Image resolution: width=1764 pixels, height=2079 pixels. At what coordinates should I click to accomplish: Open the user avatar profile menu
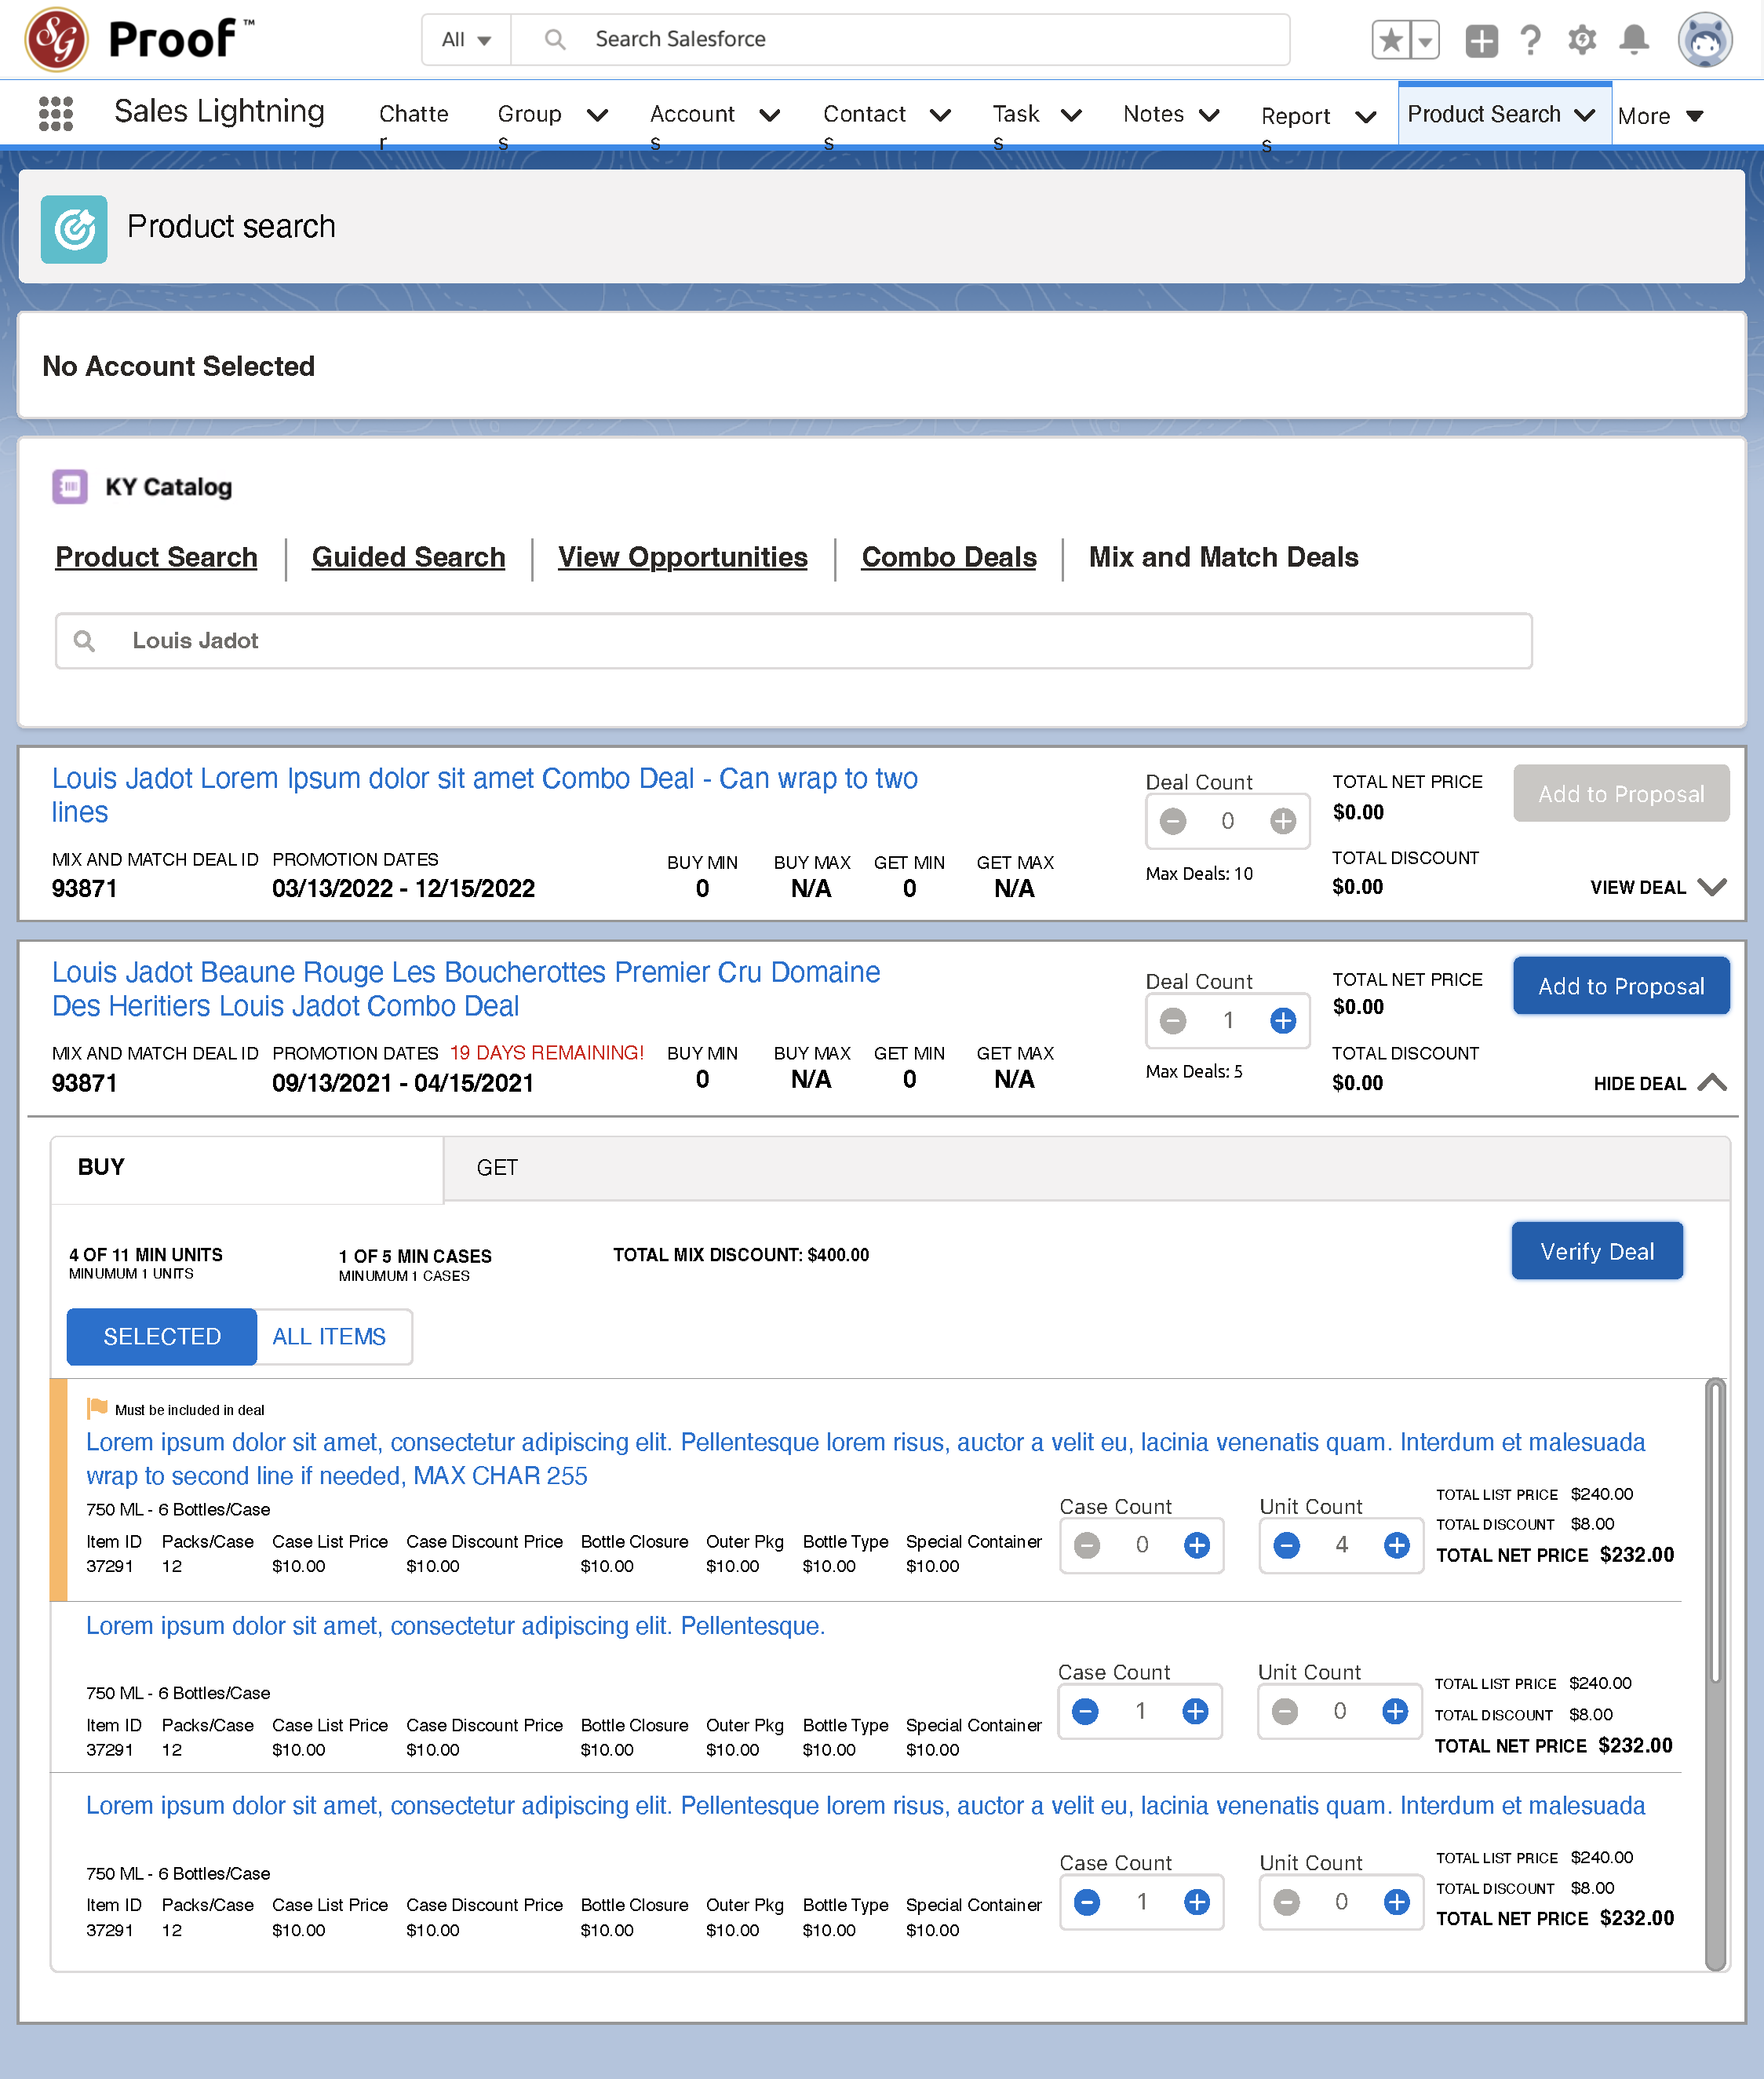click(1704, 40)
